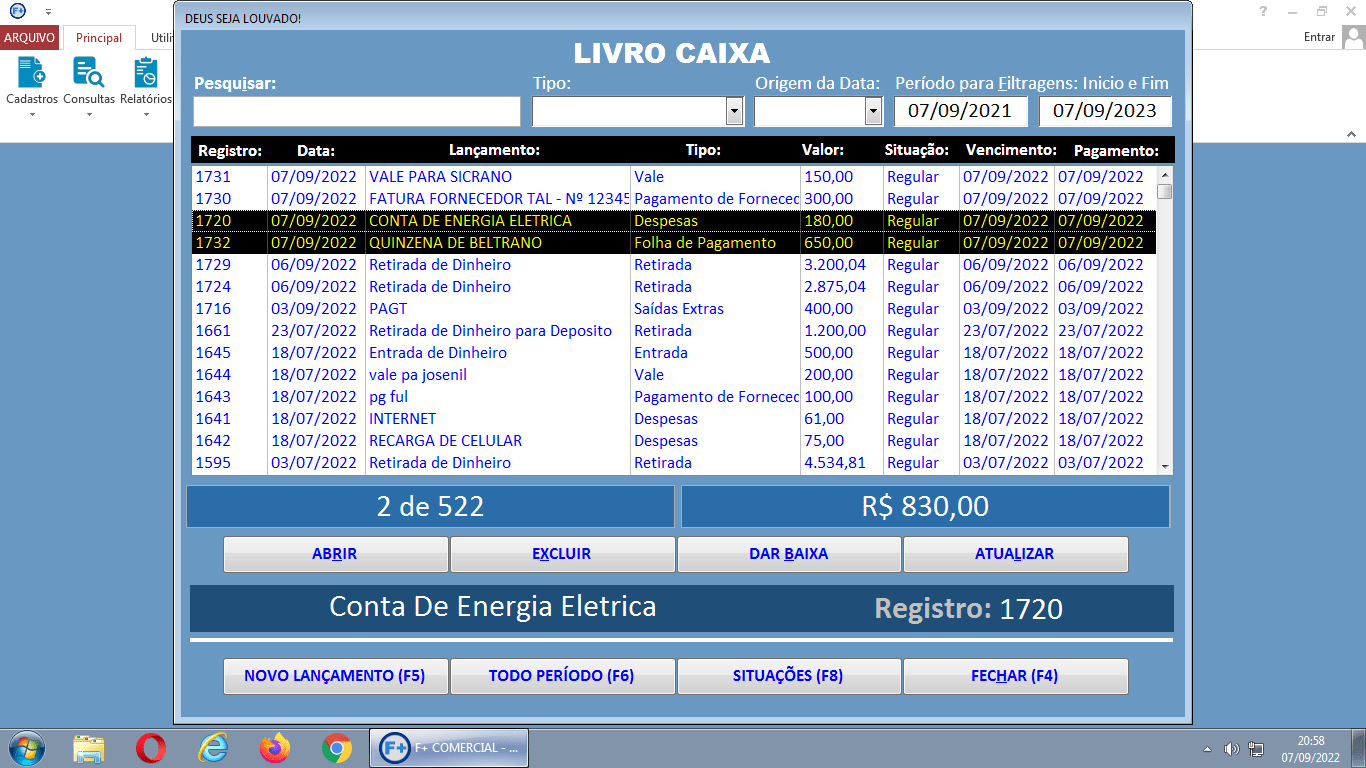Switch to the ARQUIVO tab
The height and width of the screenshot is (768, 1366).
[x=30, y=36]
